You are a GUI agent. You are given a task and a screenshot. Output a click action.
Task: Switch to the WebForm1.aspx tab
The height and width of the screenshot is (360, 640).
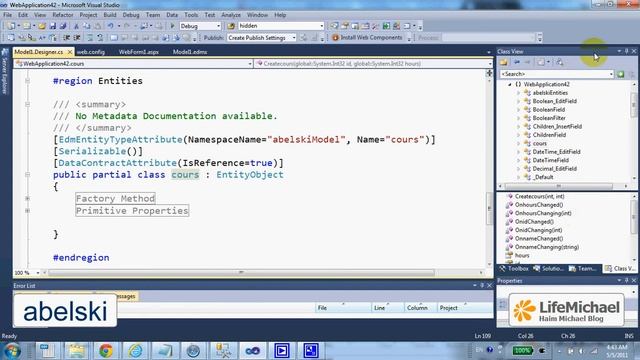click(139, 52)
